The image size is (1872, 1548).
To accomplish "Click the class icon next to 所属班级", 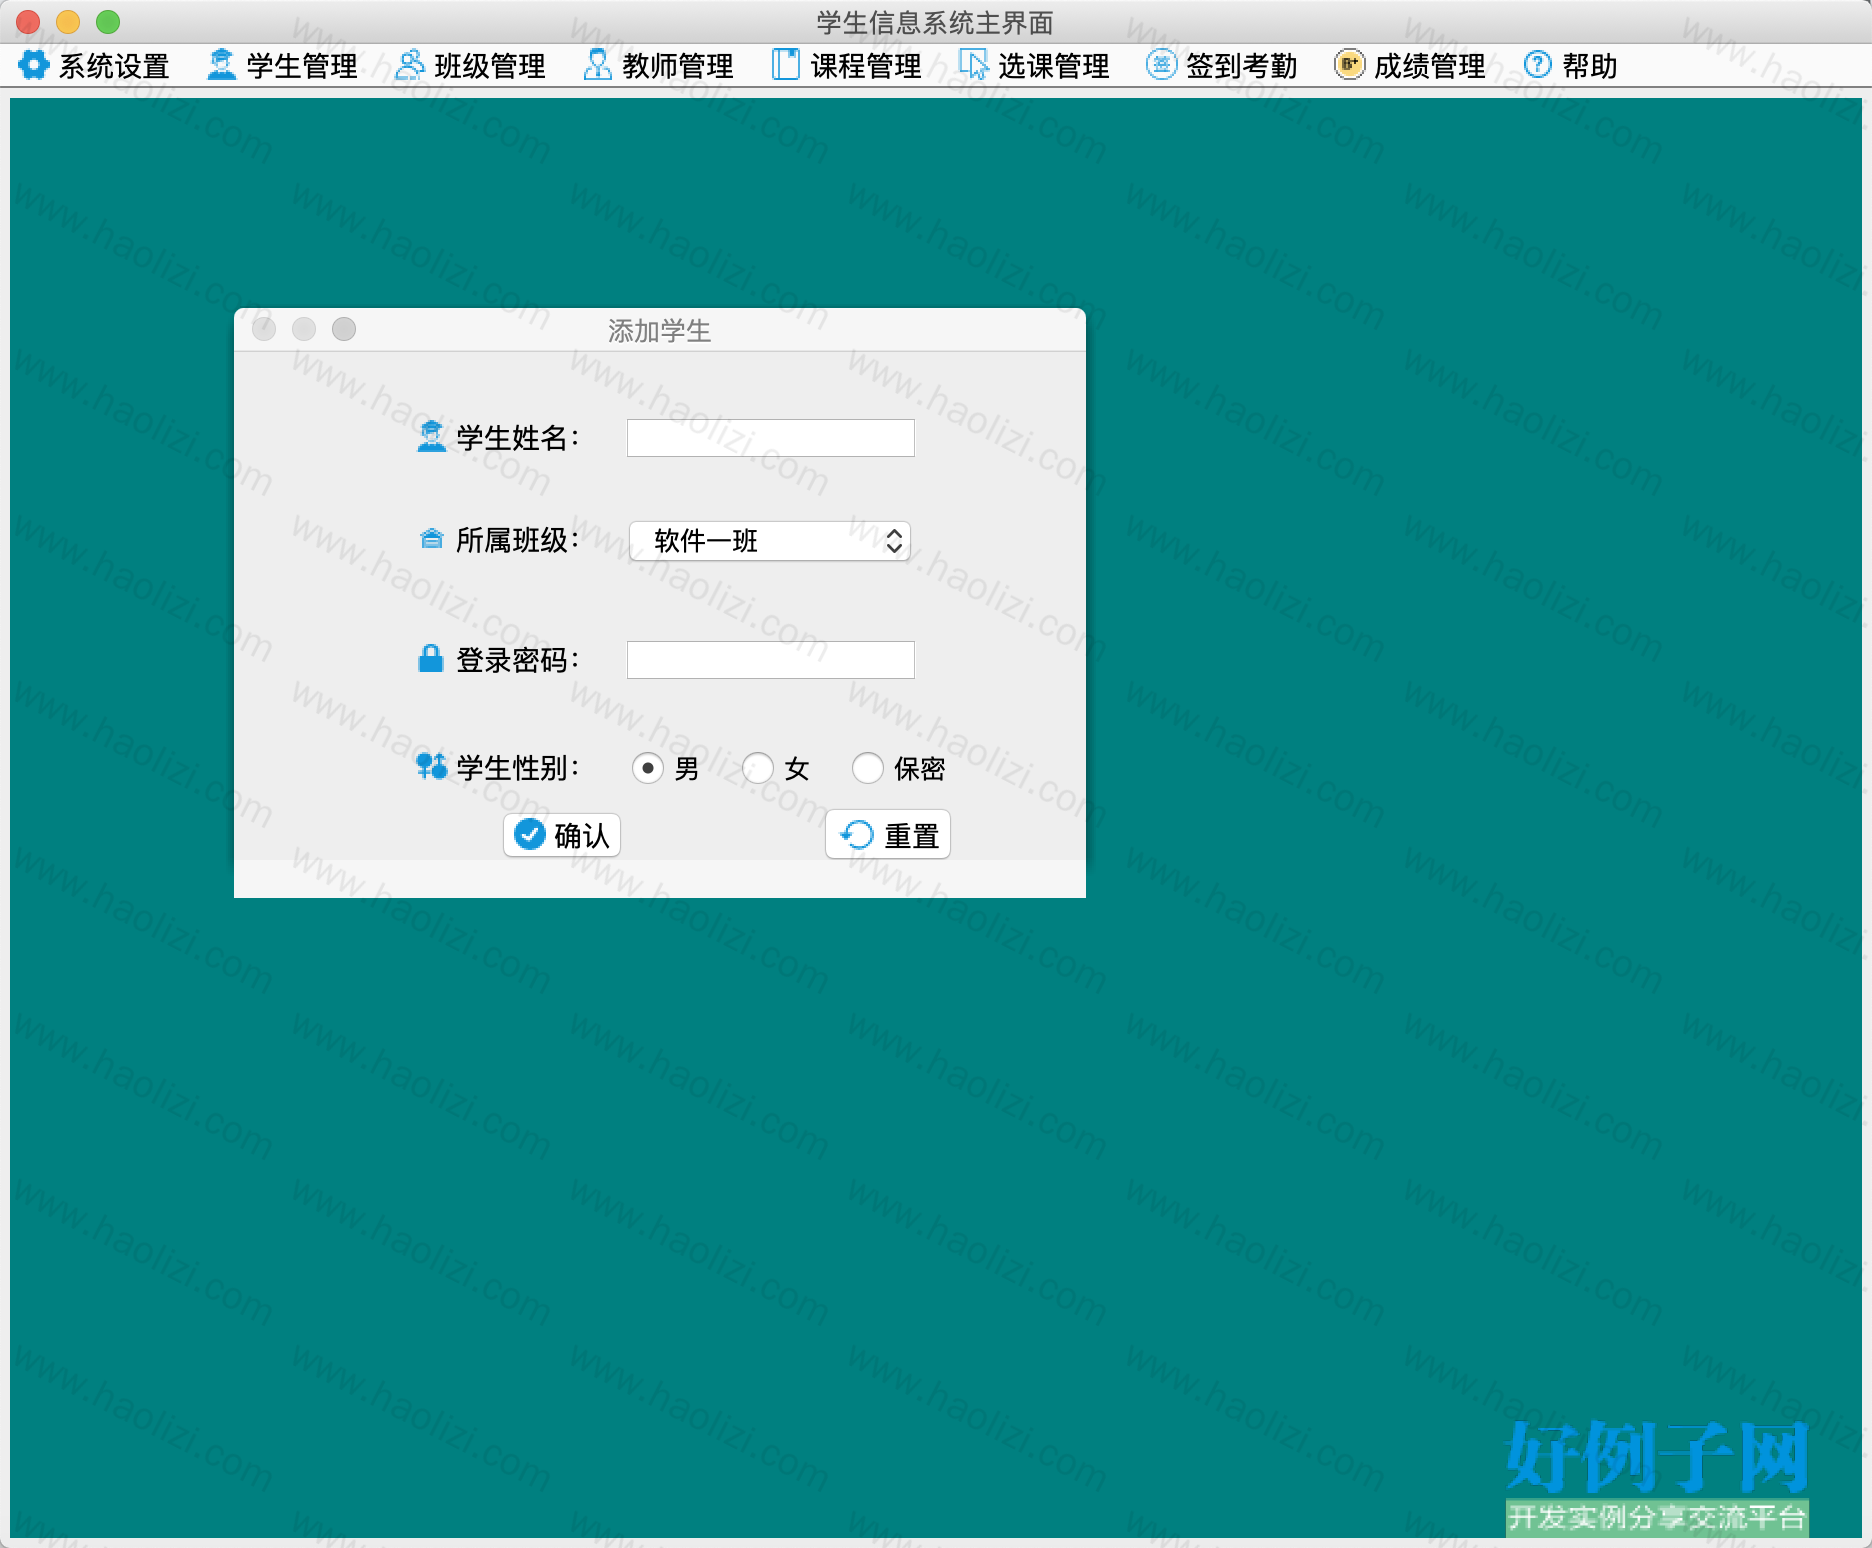I will pos(431,540).
